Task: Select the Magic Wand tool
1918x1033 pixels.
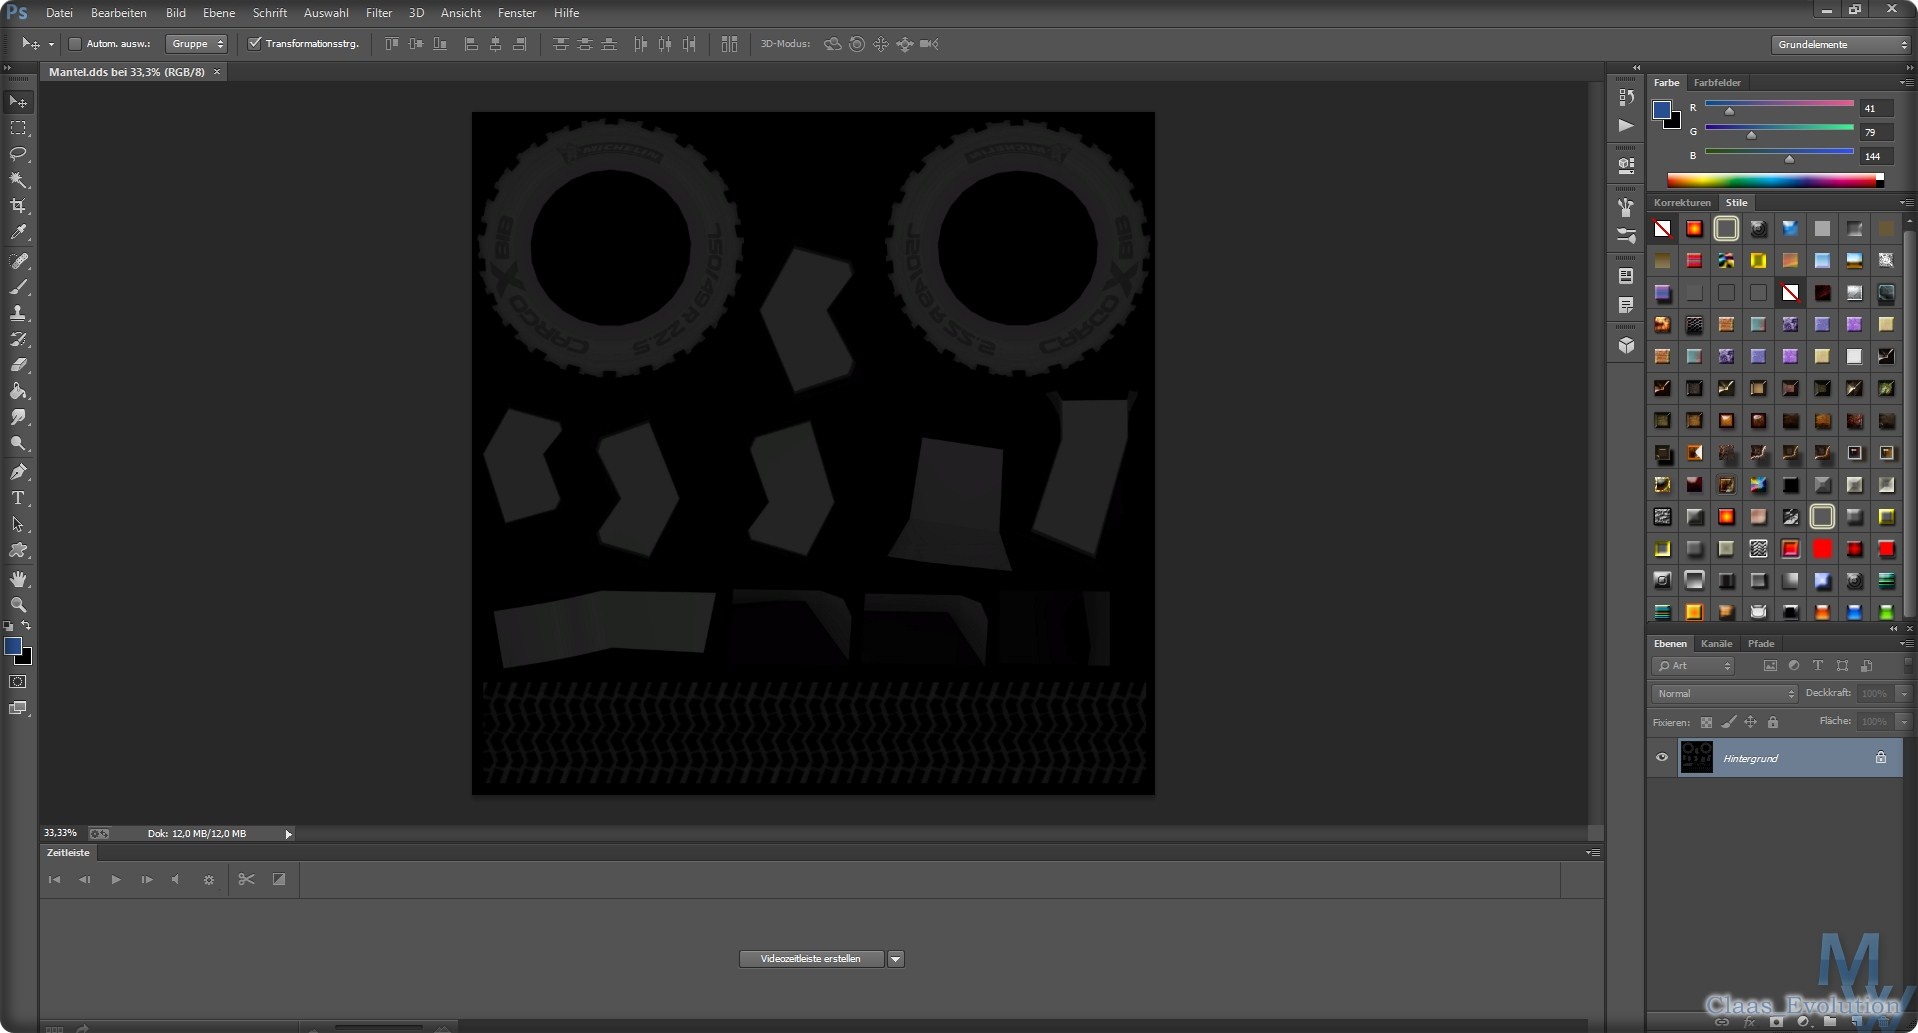Action: (18, 180)
